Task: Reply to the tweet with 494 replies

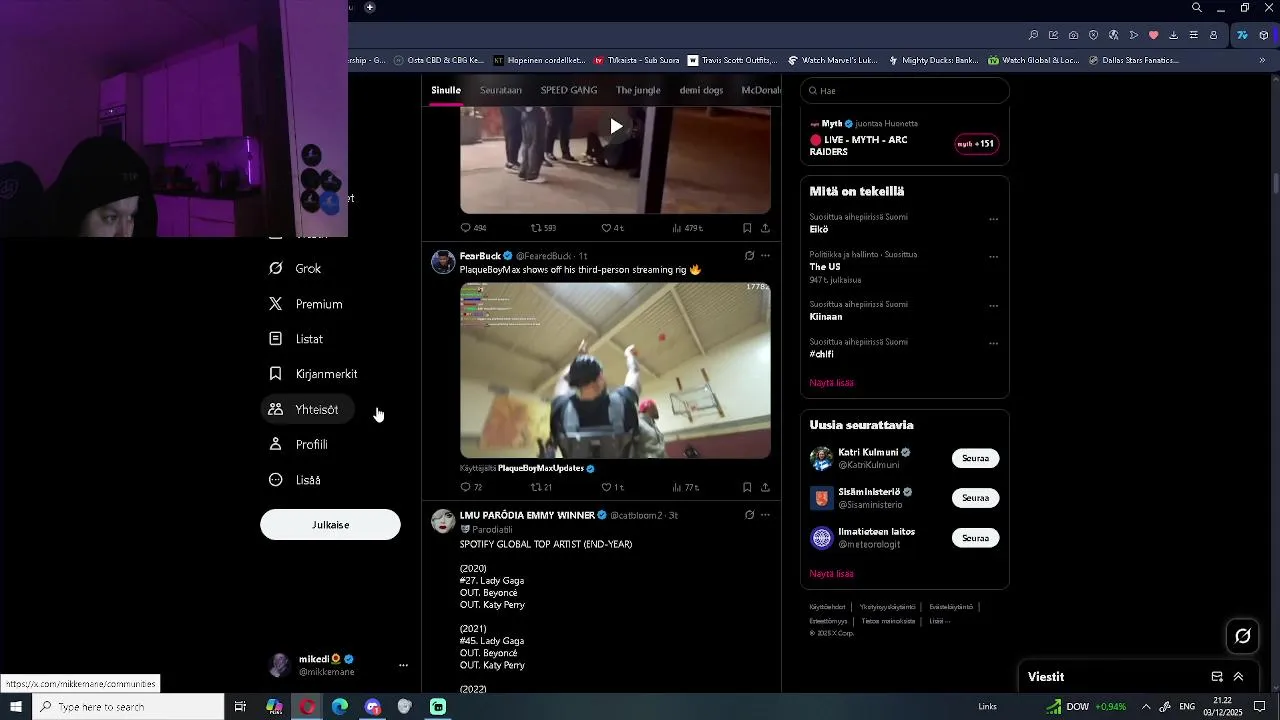Action: 473,228
